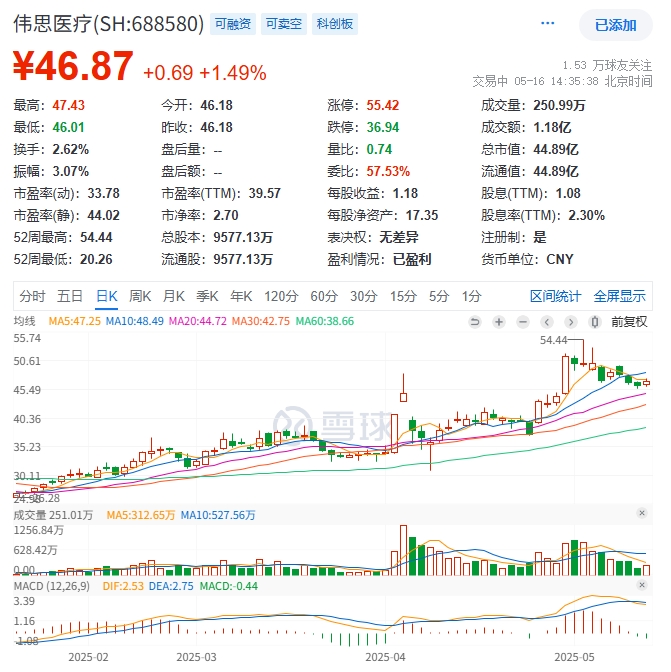Click the 1.53 万球友关注 followers text
This screenshot has width=671, height=672.
(607, 65)
